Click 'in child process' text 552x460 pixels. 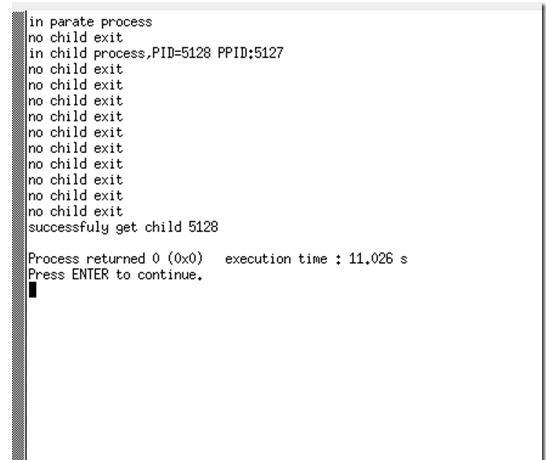[86, 53]
